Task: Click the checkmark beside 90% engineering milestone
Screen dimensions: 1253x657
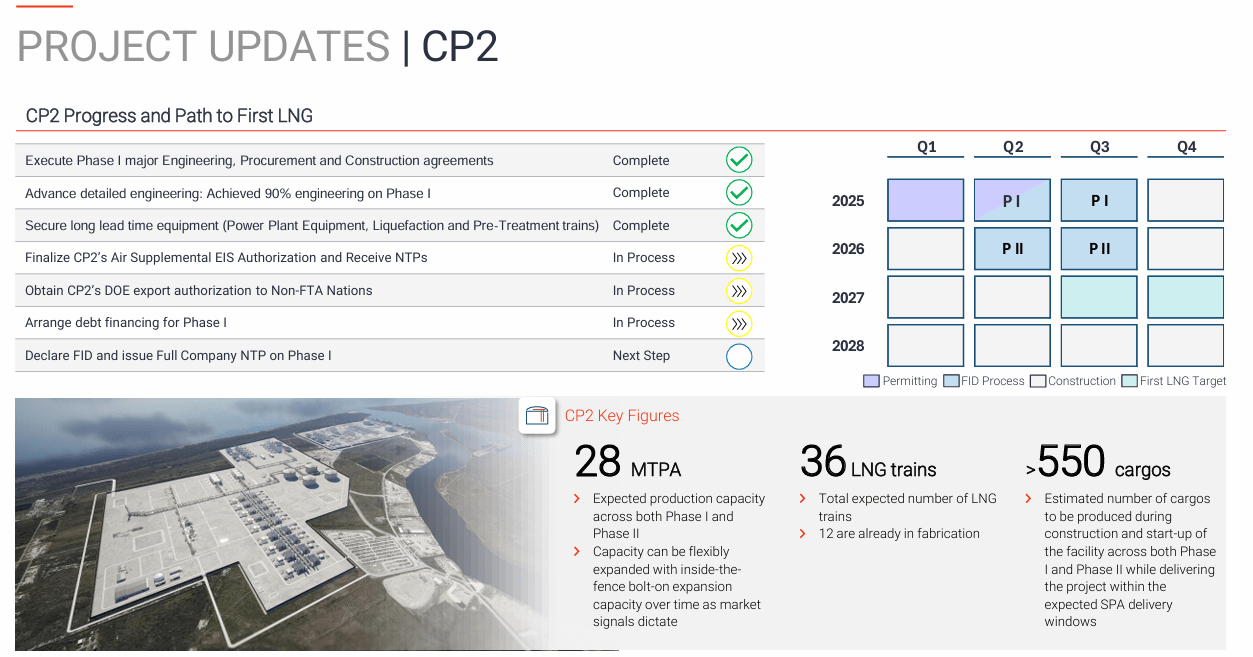Action: pos(739,192)
